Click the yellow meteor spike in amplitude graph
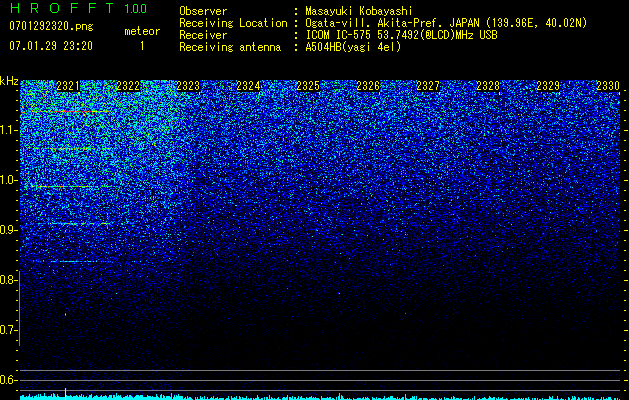 (65, 394)
